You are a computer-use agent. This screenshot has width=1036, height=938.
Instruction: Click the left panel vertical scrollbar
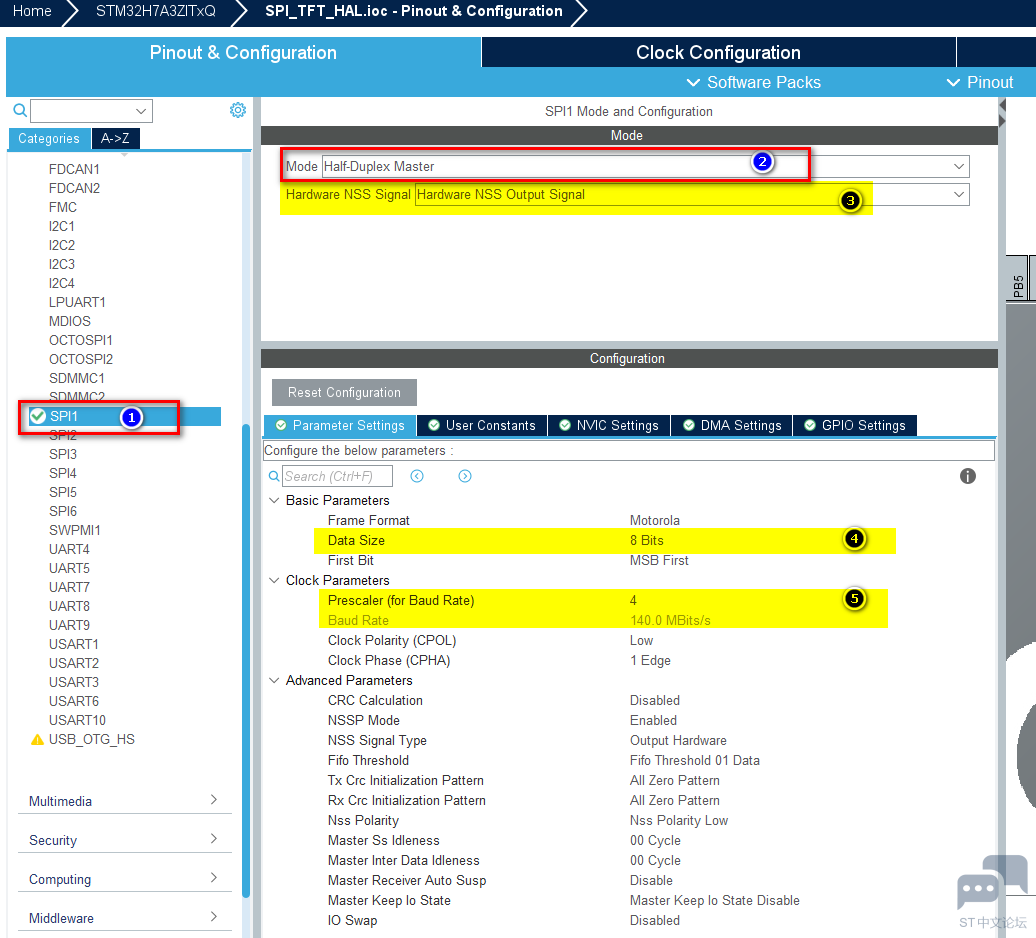(x=246, y=661)
